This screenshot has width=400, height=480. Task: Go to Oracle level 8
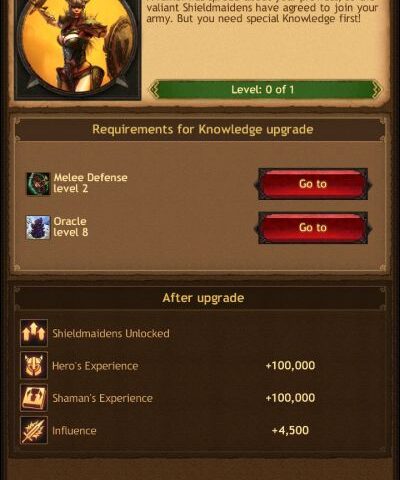point(313,227)
